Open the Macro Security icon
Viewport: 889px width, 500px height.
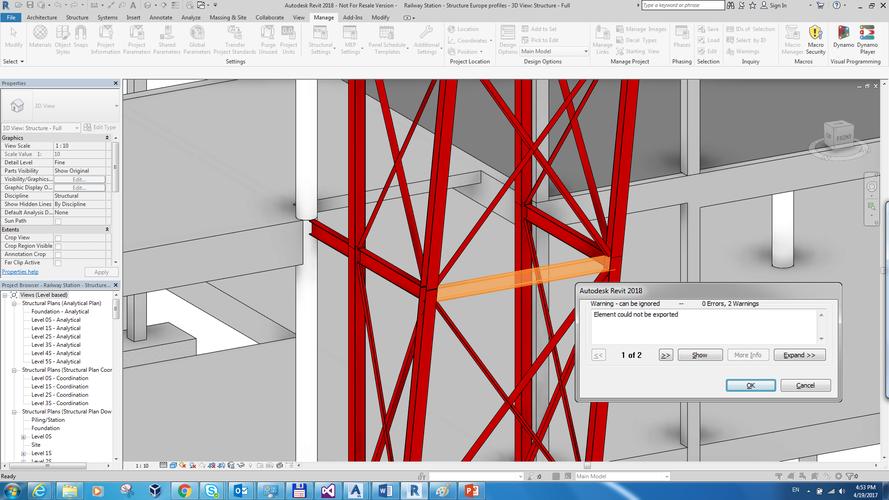pyautogui.click(x=815, y=40)
